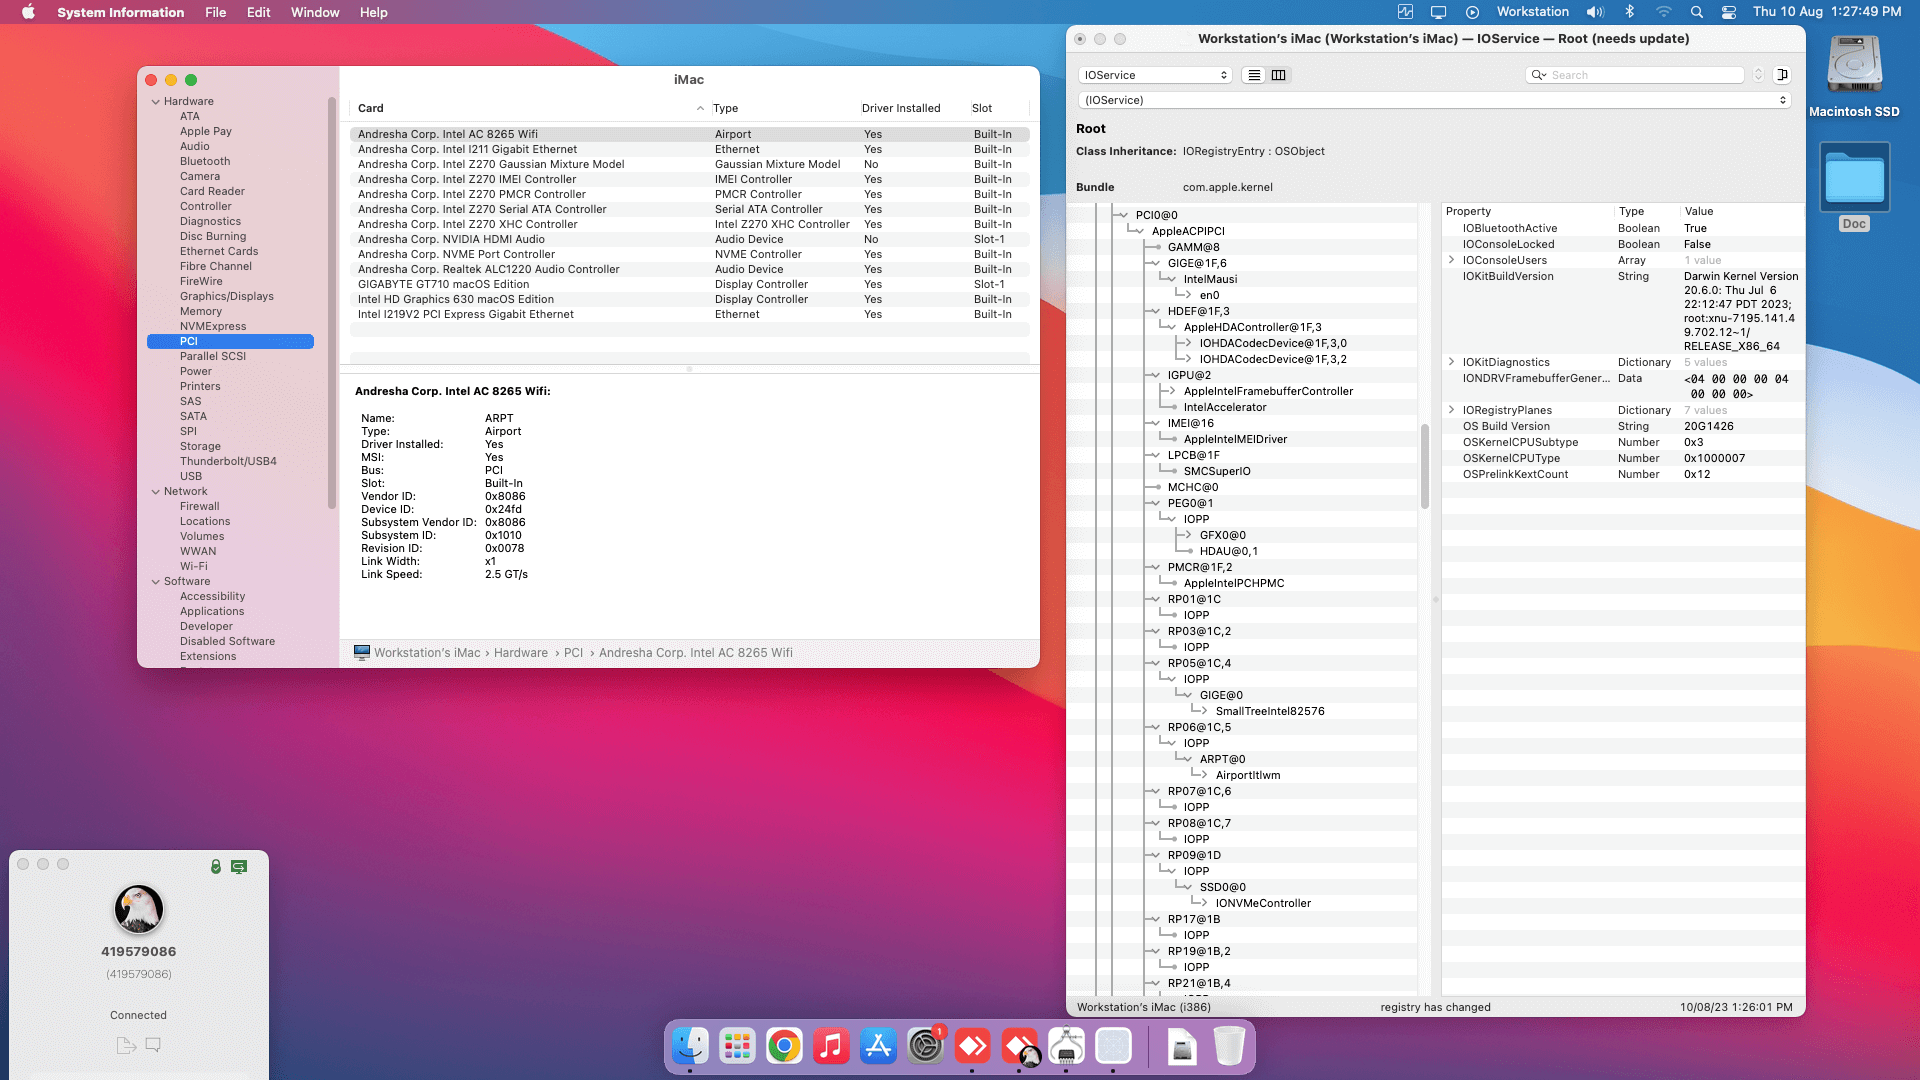The image size is (1920, 1080).
Task: Click the IORegistry tree vertical scrollbar
Action: tap(1425, 467)
